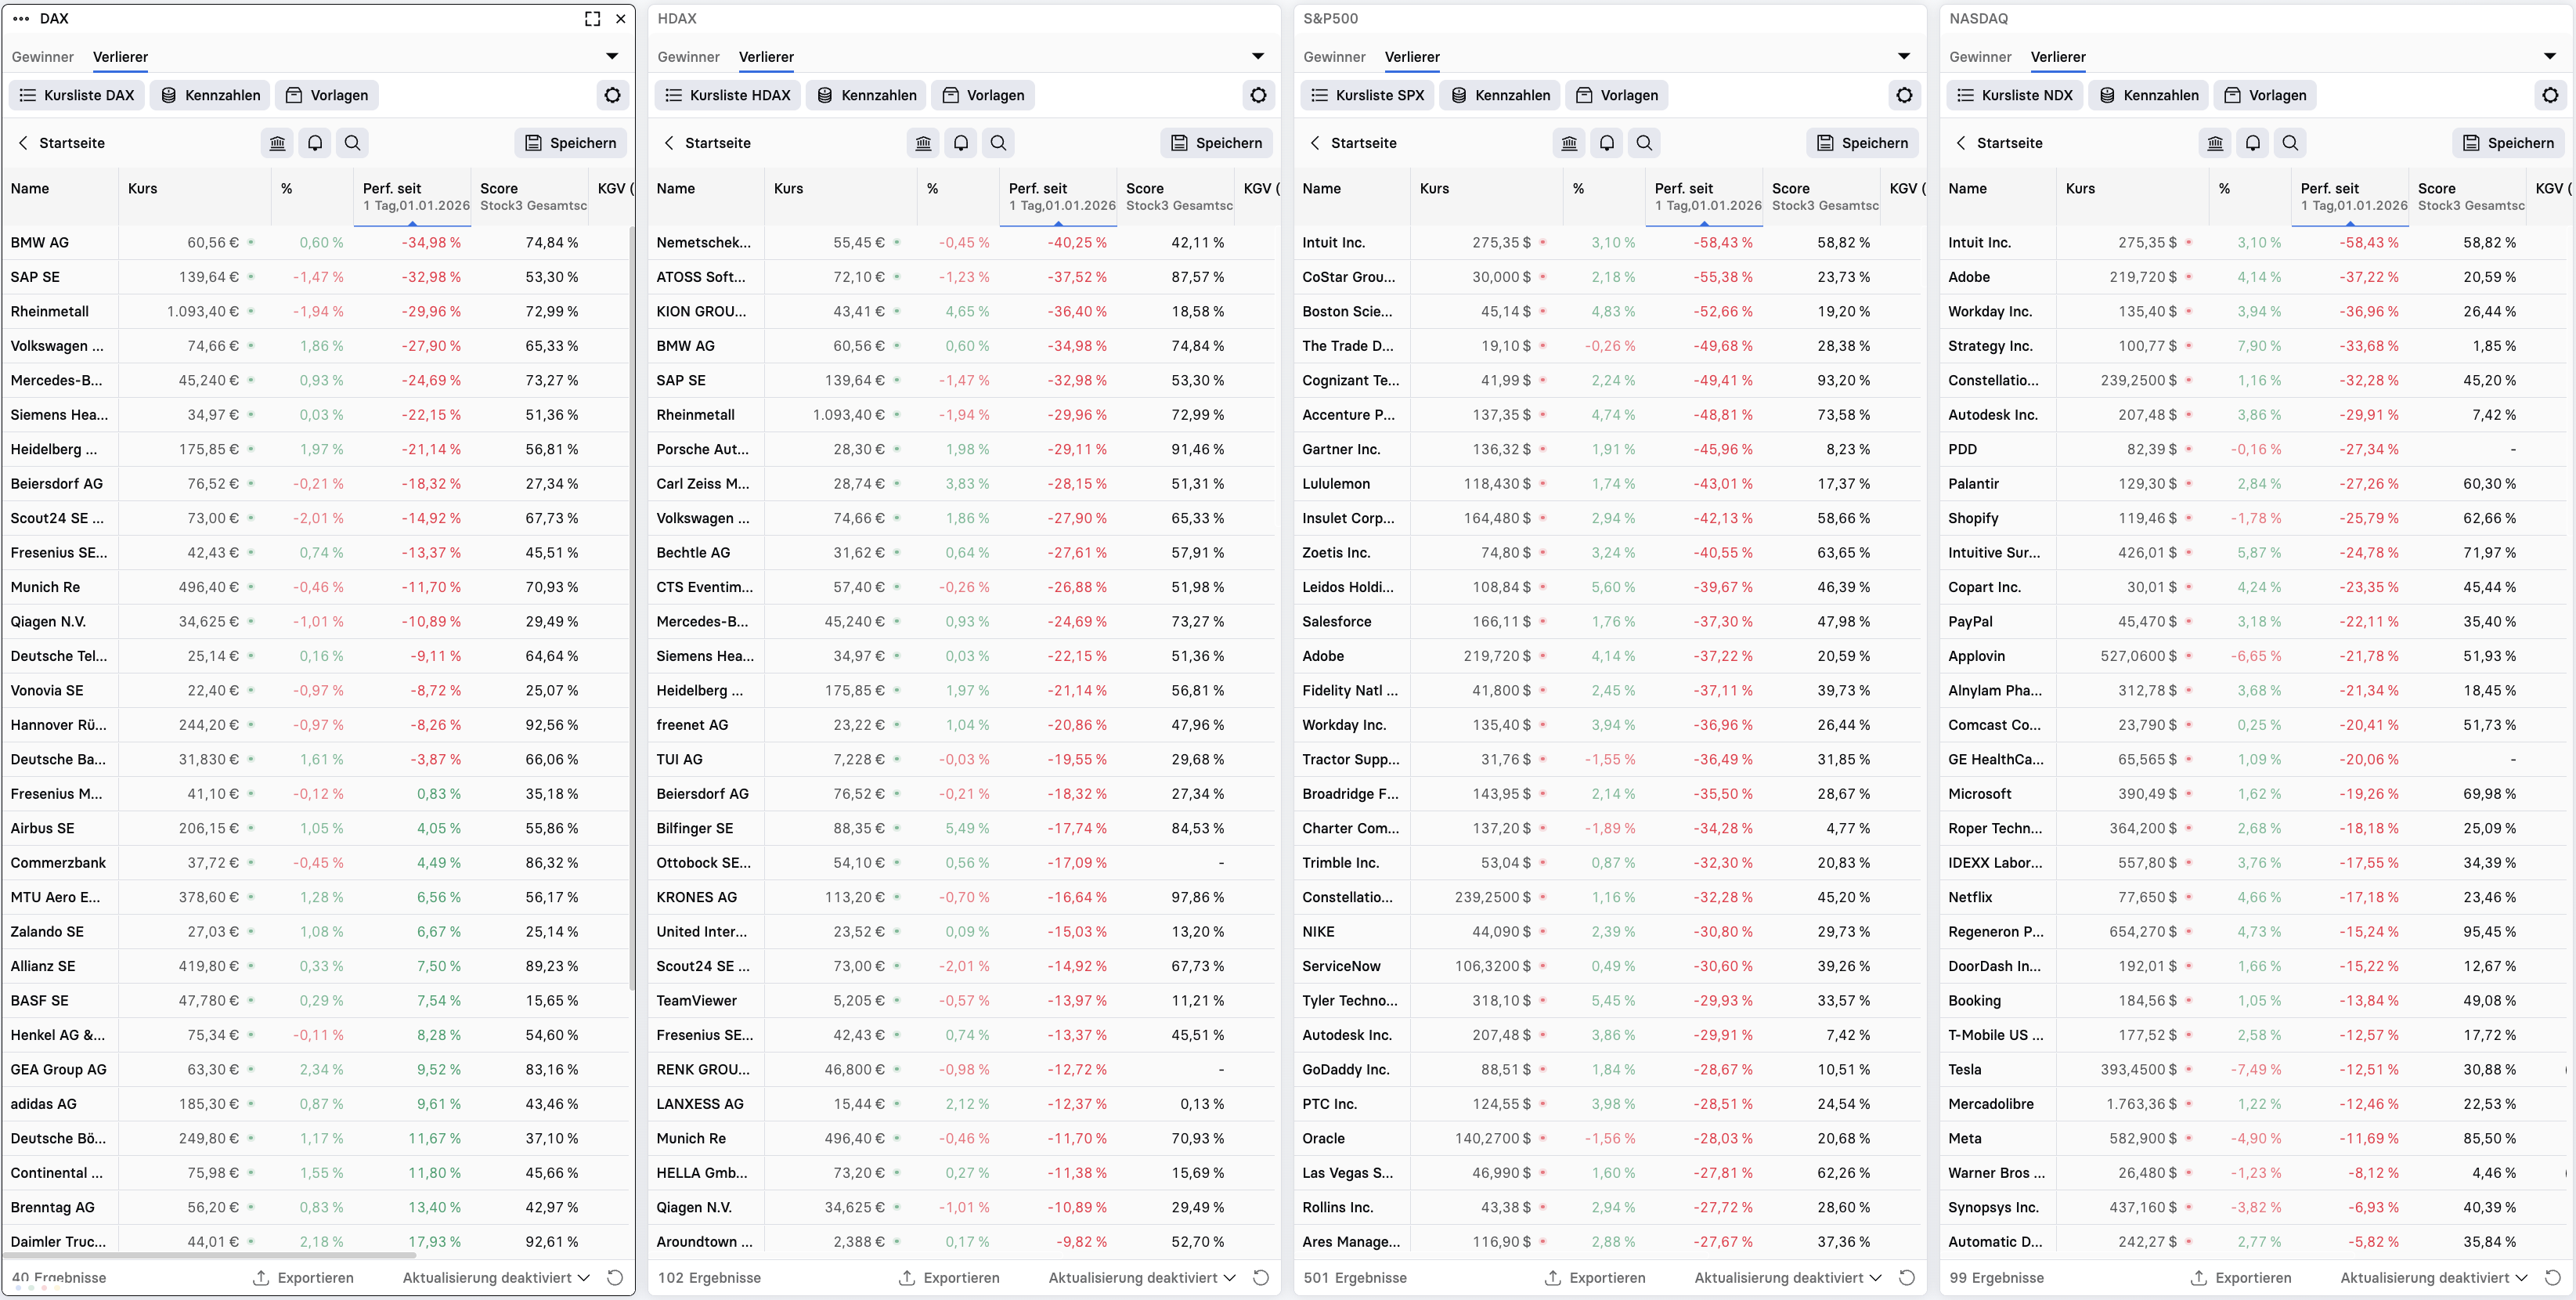The image size is (2576, 1300).
Task: Refresh the HDAX results list
Action: tap(1261, 1277)
